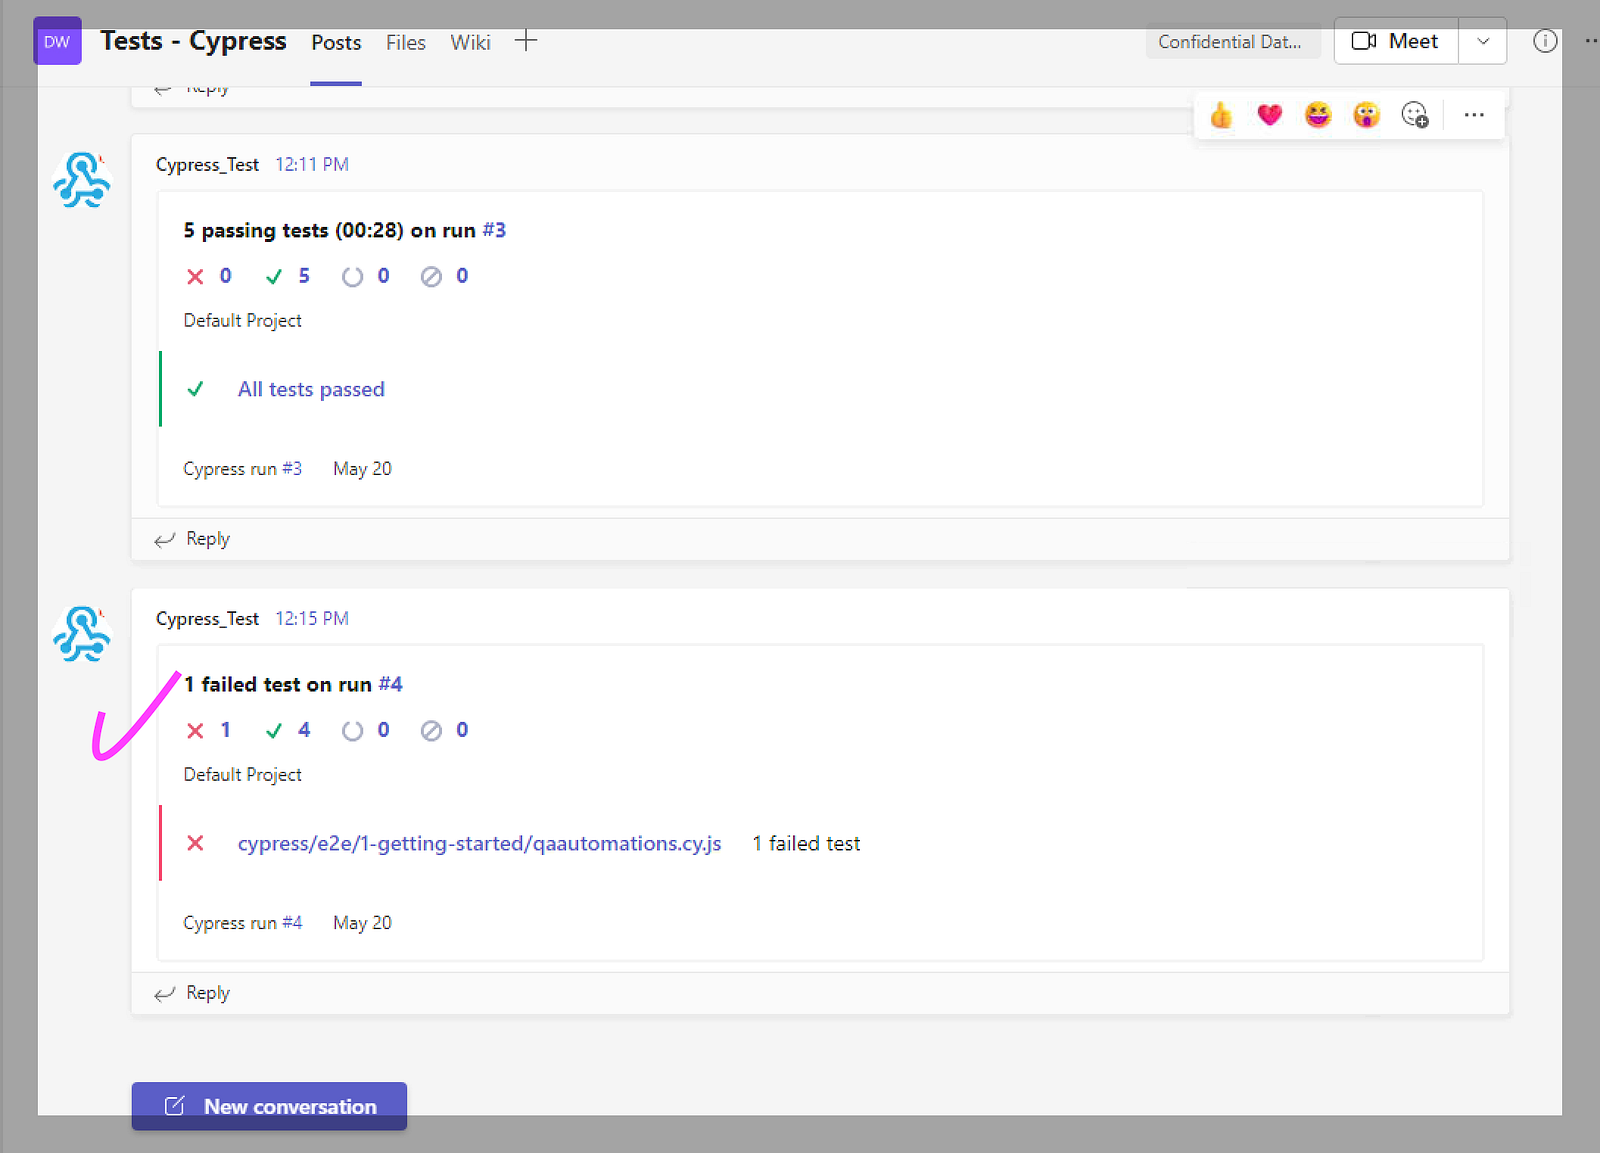Screen dimensions: 1600x1153
Task: Click the 12:11 PM timestamp
Action: pos(312,164)
